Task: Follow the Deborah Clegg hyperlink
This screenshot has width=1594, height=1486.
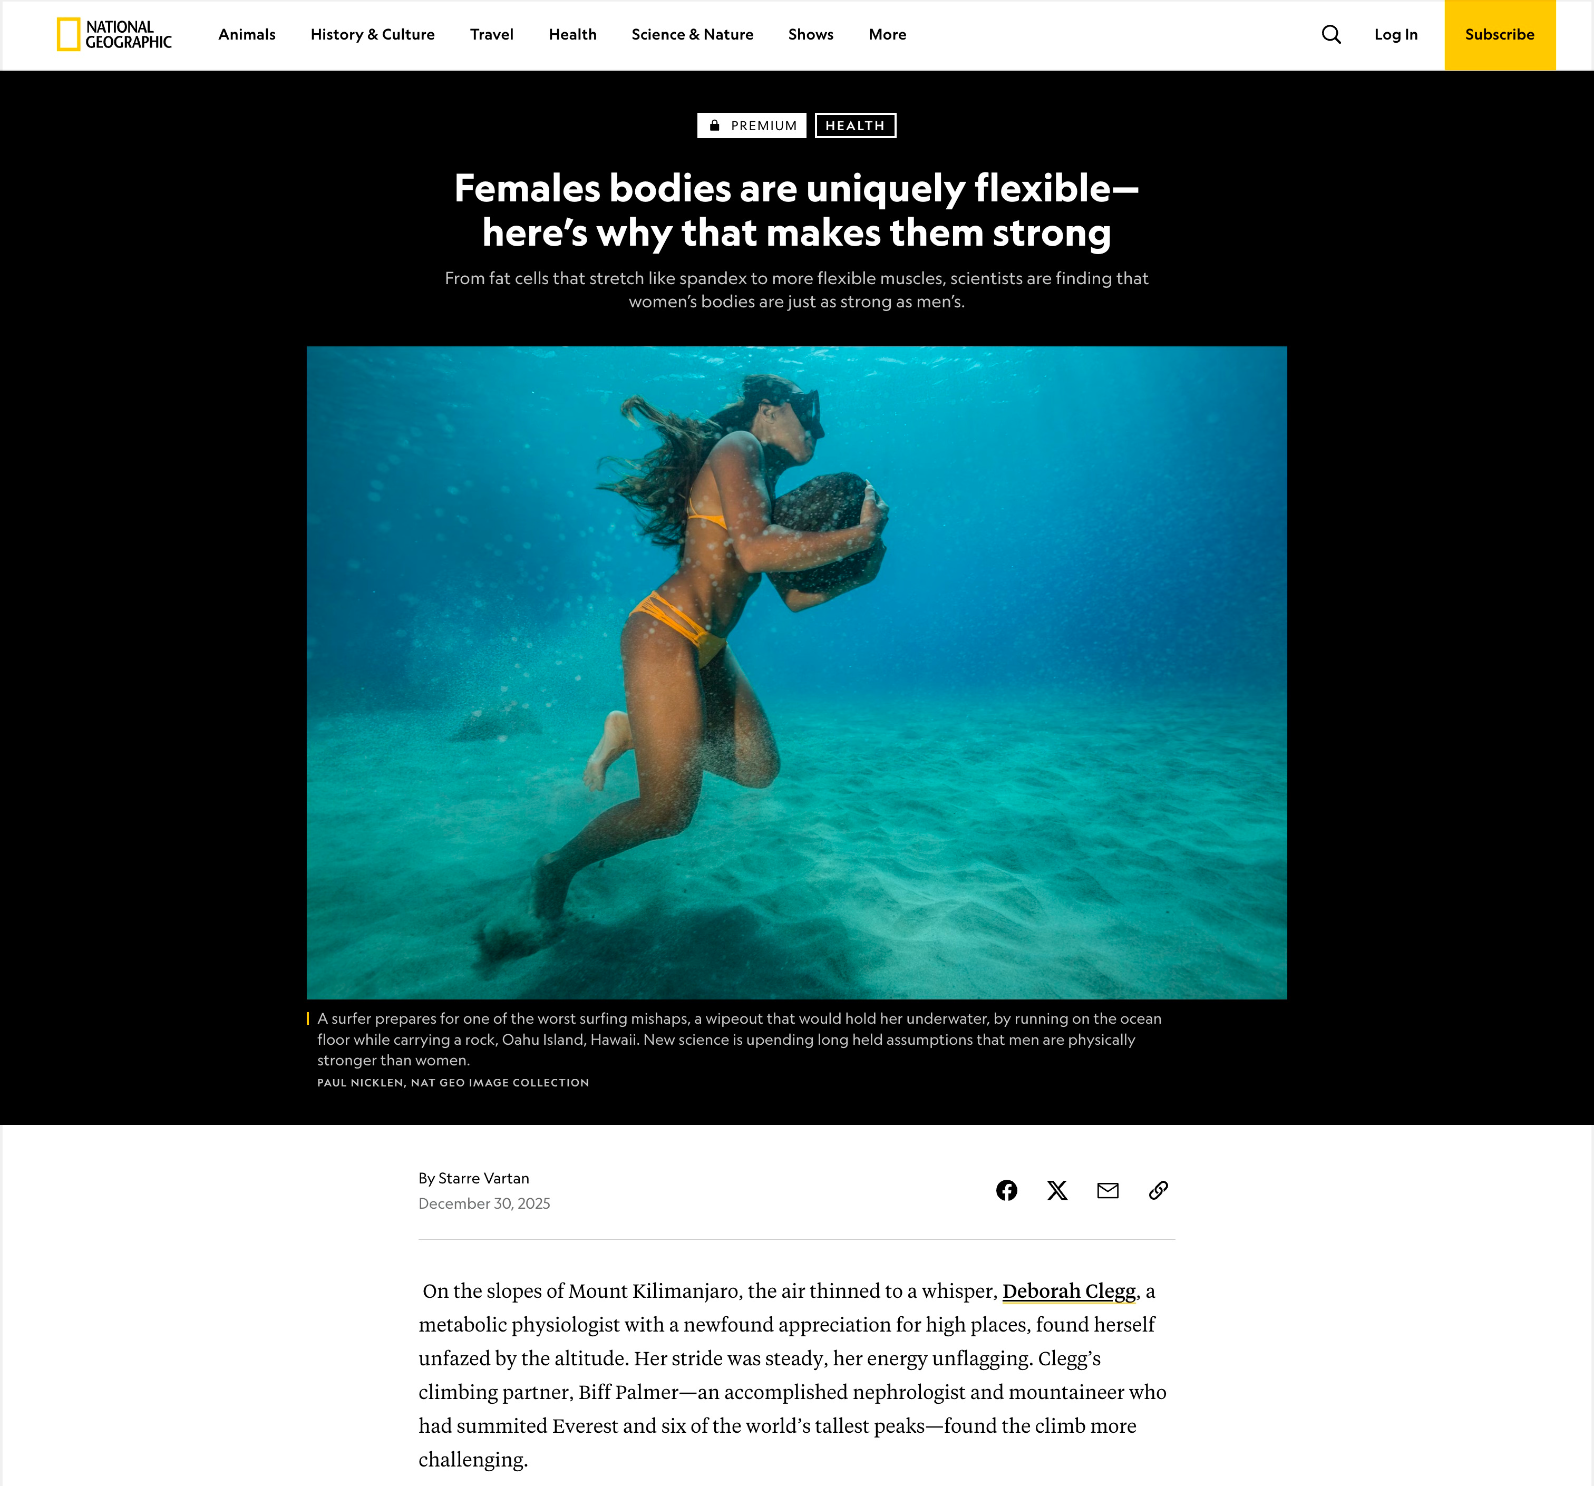Action: [x=1069, y=1292]
